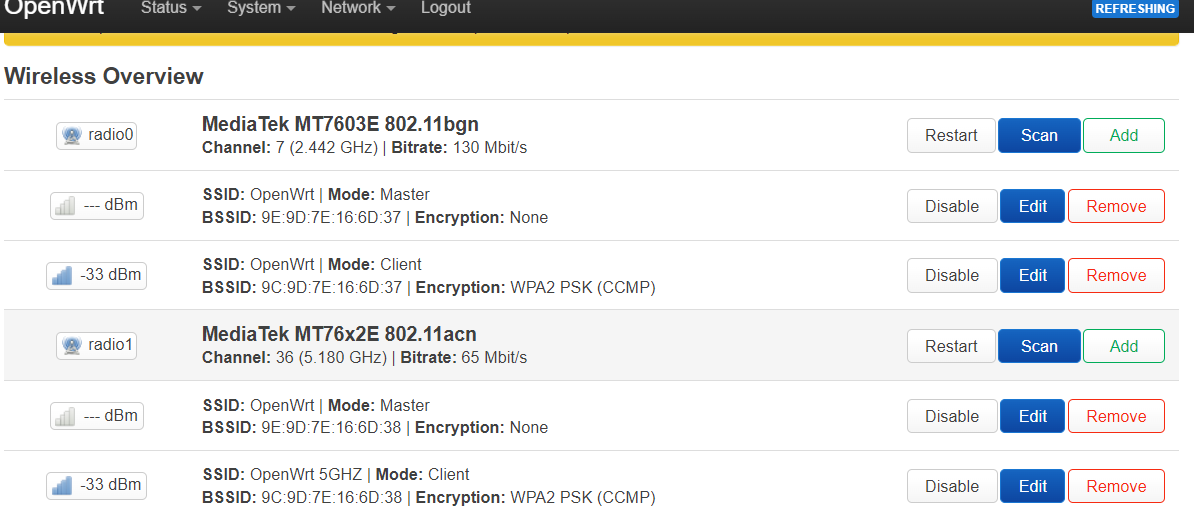
Task: Click the 'MediaTek MT7603E 802.11bgn' heading
Action: pyautogui.click(x=340, y=124)
